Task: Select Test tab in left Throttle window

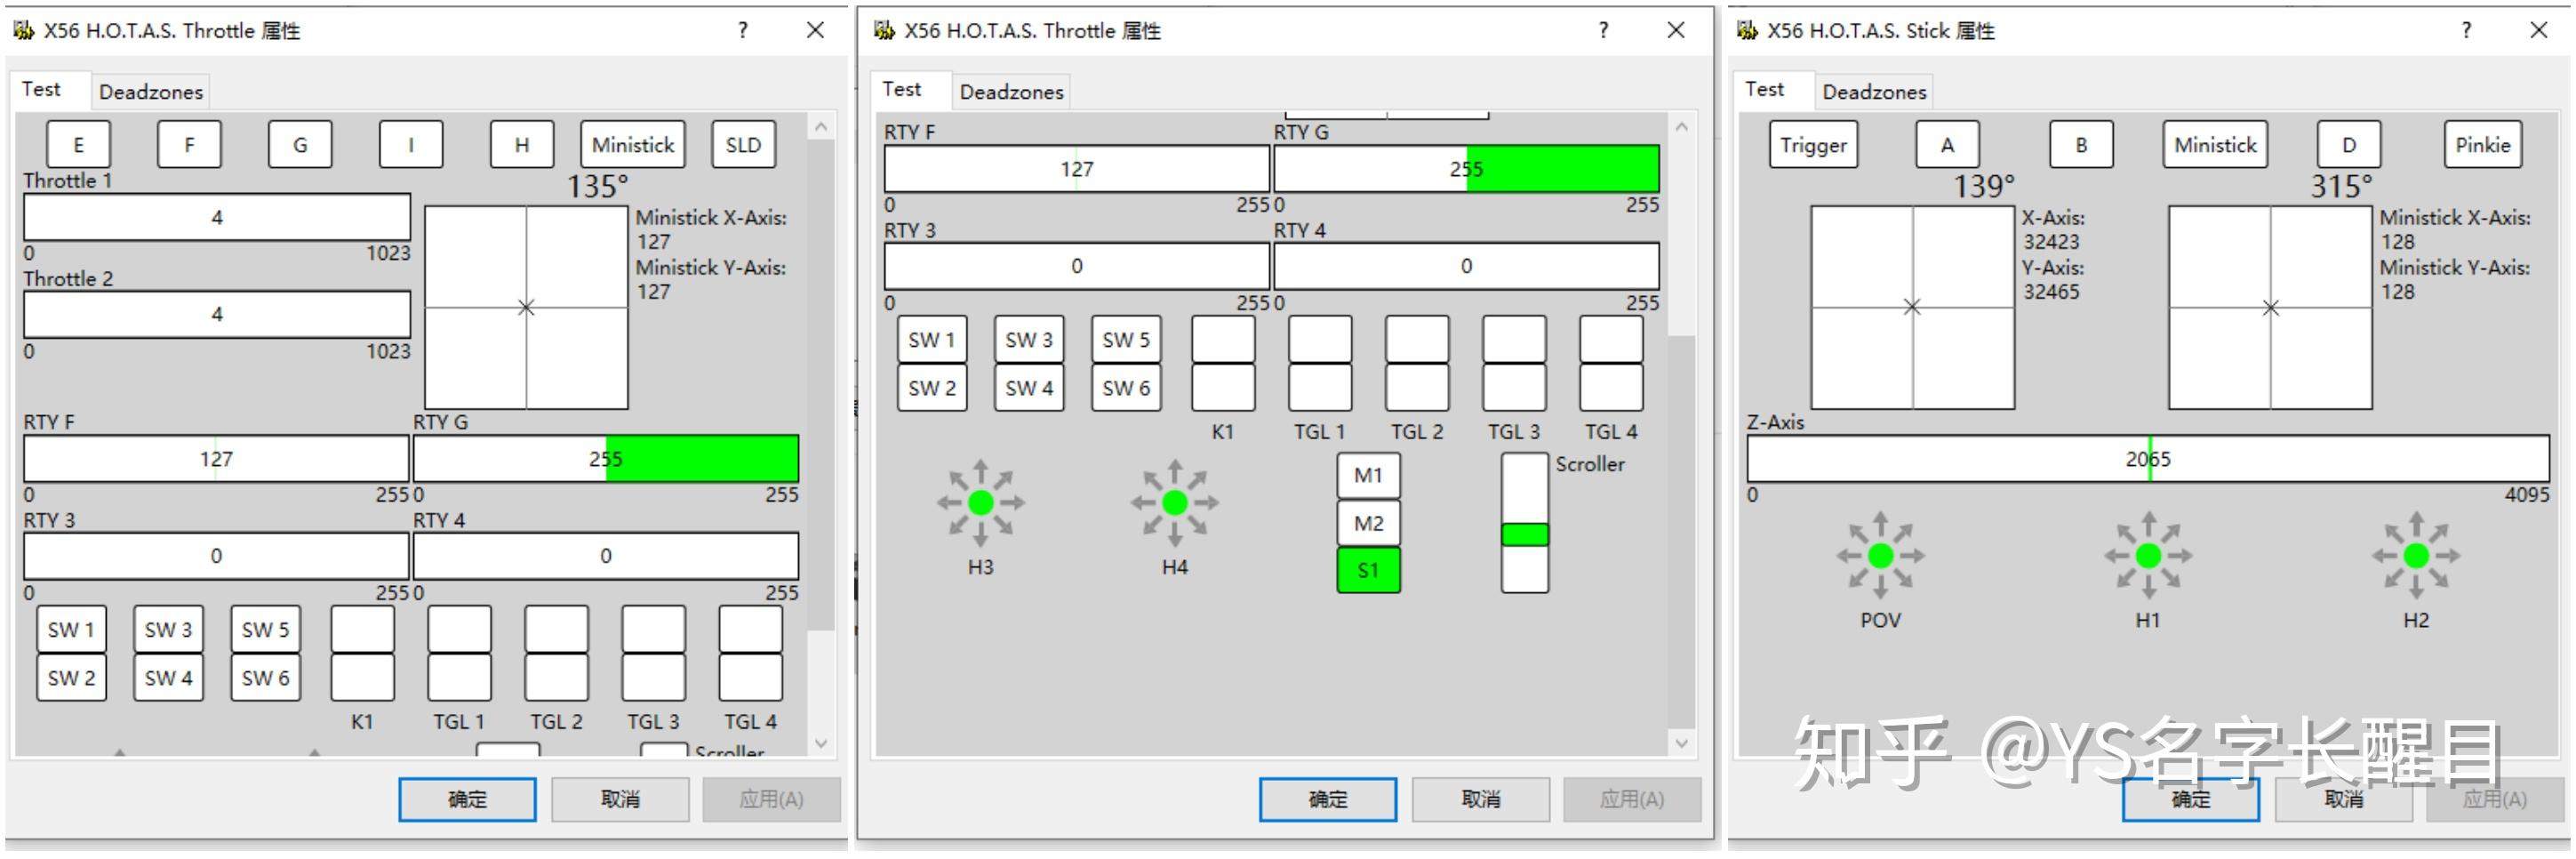Action: pos(41,89)
